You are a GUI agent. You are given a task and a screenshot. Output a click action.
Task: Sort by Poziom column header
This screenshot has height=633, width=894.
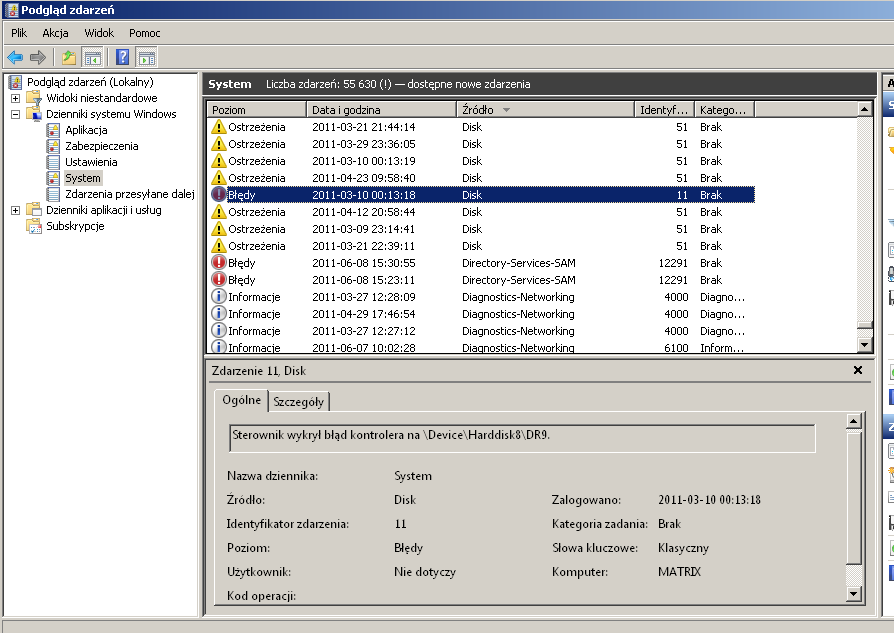257,109
